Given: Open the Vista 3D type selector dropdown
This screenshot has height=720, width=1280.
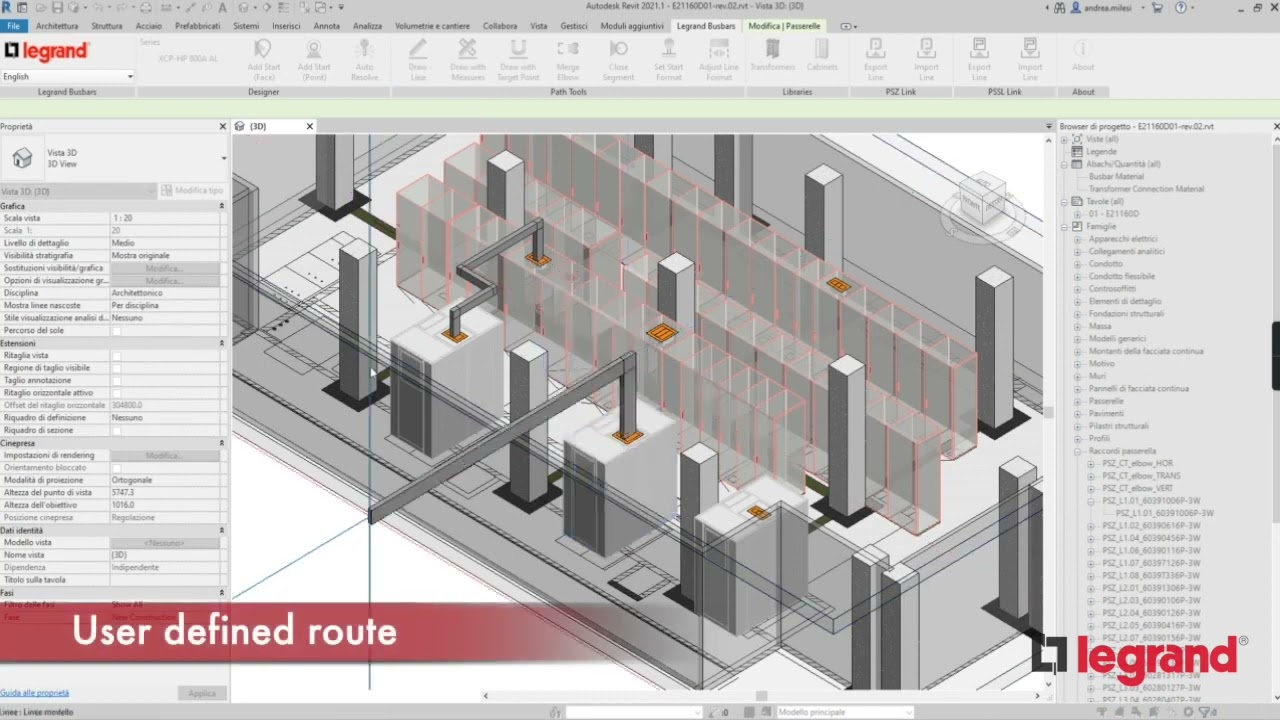Looking at the screenshot, I should 223,158.
